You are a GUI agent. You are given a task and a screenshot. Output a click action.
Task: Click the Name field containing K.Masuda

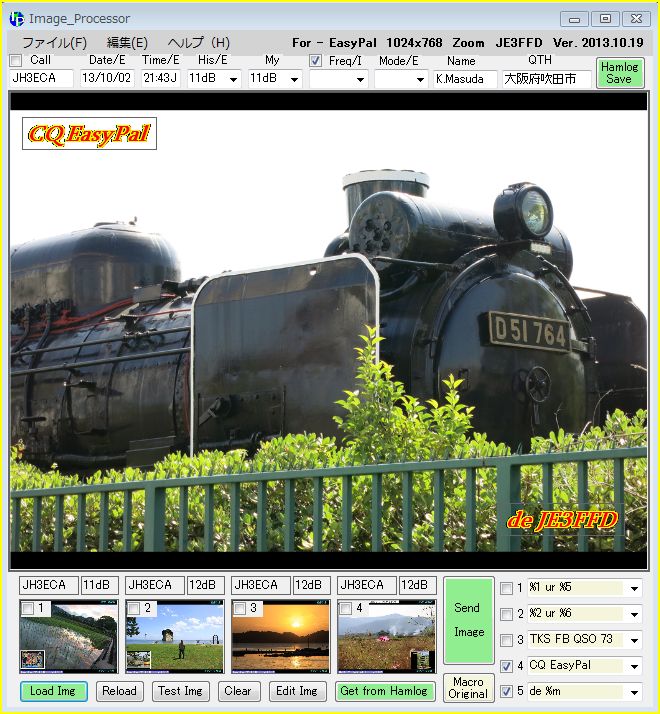pos(465,79)
